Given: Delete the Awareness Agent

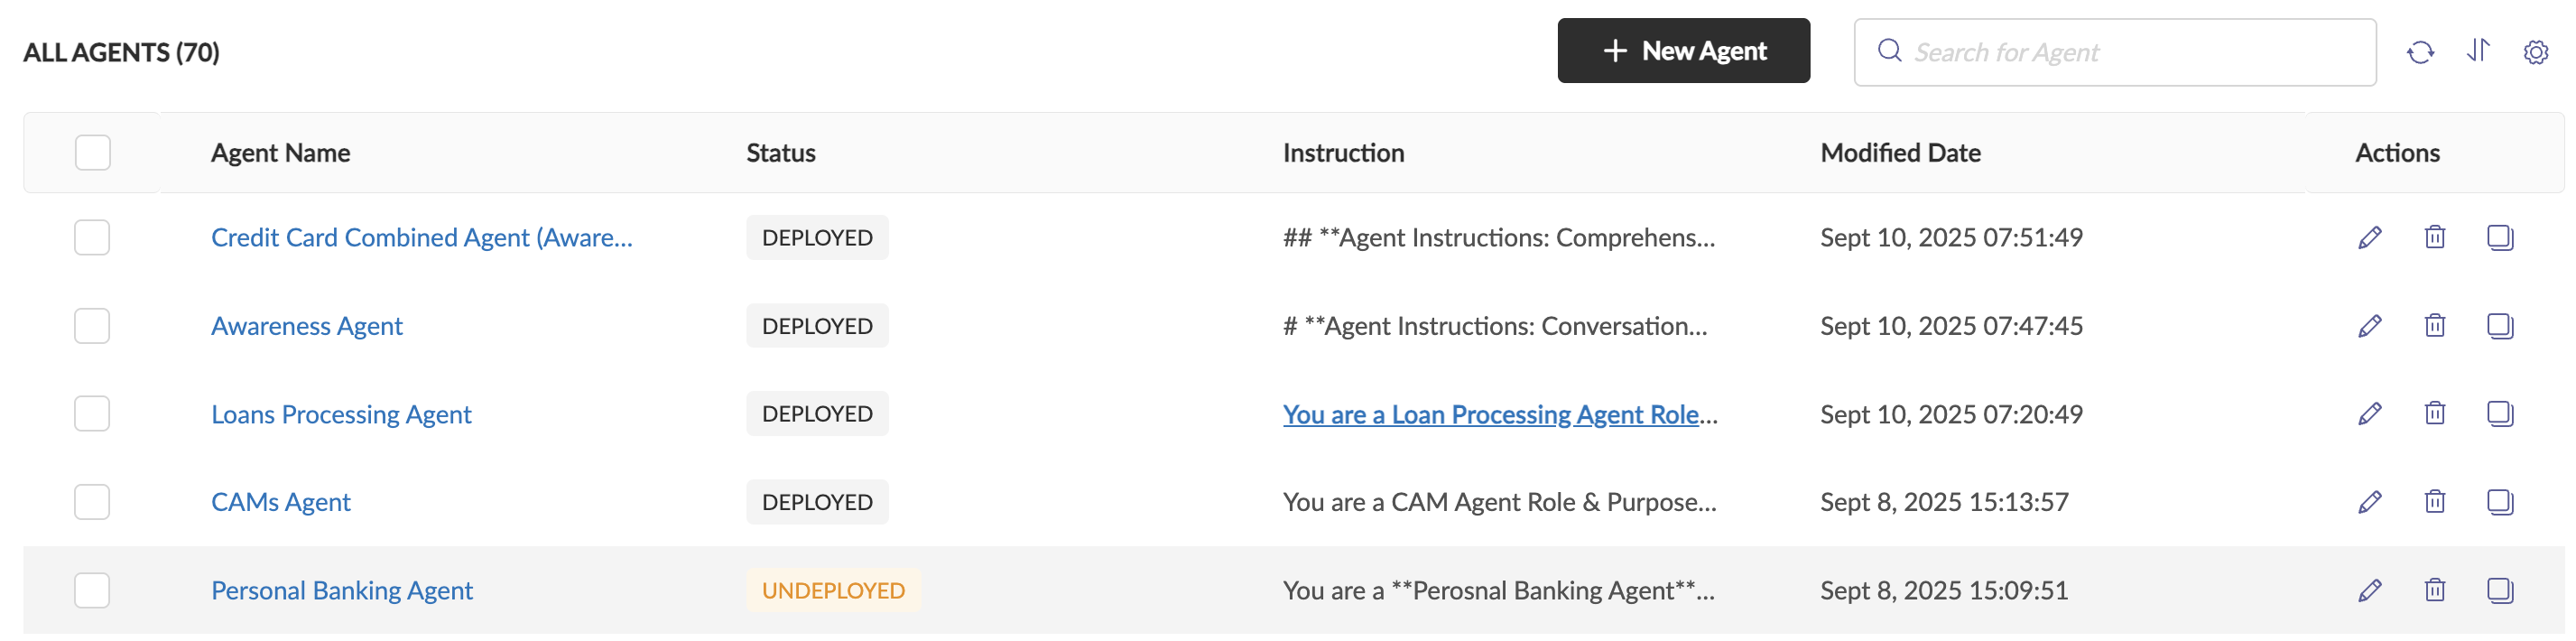Looking at the screenshot, I should pyautogui.click(x=2434, y=325).
